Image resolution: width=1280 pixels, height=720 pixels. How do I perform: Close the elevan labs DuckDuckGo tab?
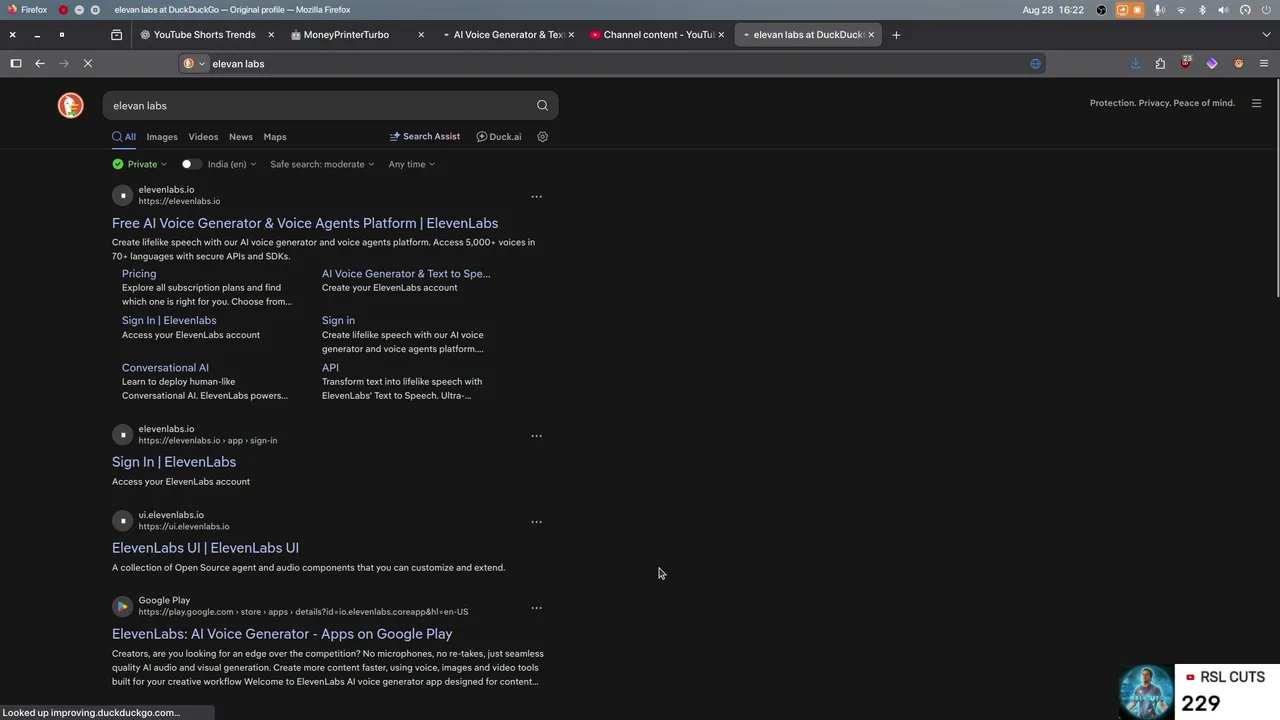[x=871, y=35]
